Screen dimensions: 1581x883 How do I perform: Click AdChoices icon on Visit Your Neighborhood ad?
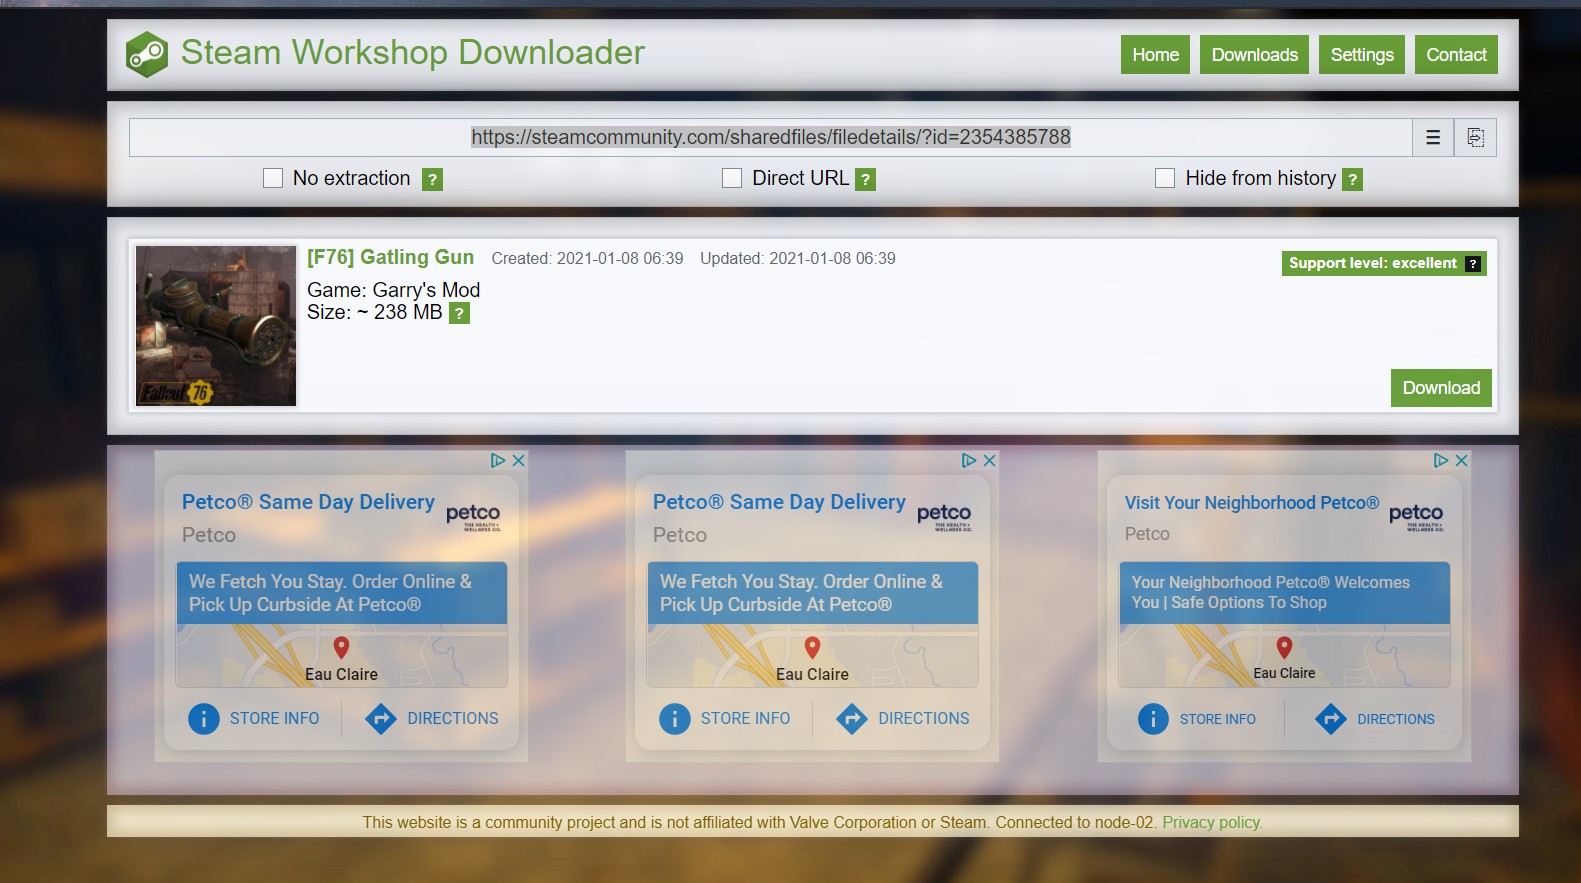[1441, 460]
